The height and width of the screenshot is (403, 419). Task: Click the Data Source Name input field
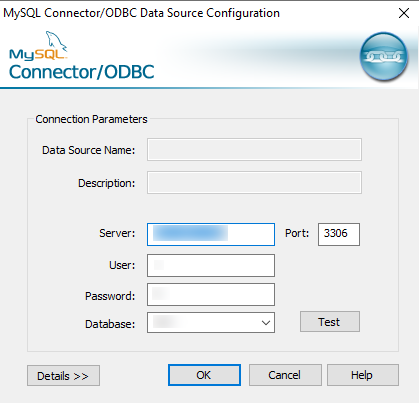tap(254, 150)
